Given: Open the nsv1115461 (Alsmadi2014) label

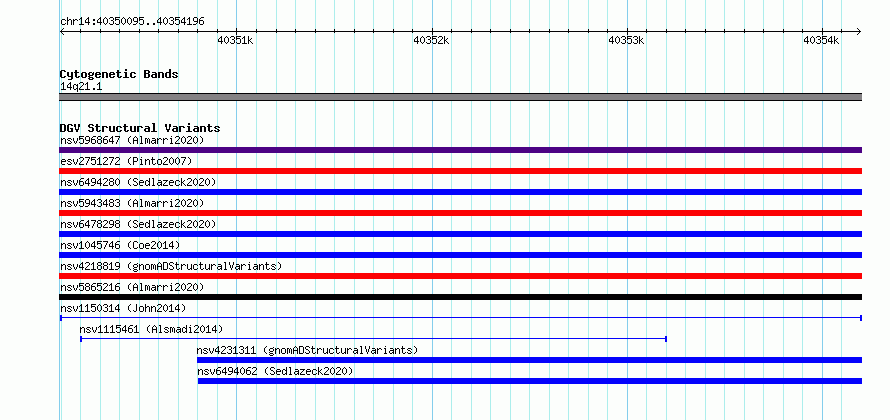Looking at the screenshot, I should 151,329.
